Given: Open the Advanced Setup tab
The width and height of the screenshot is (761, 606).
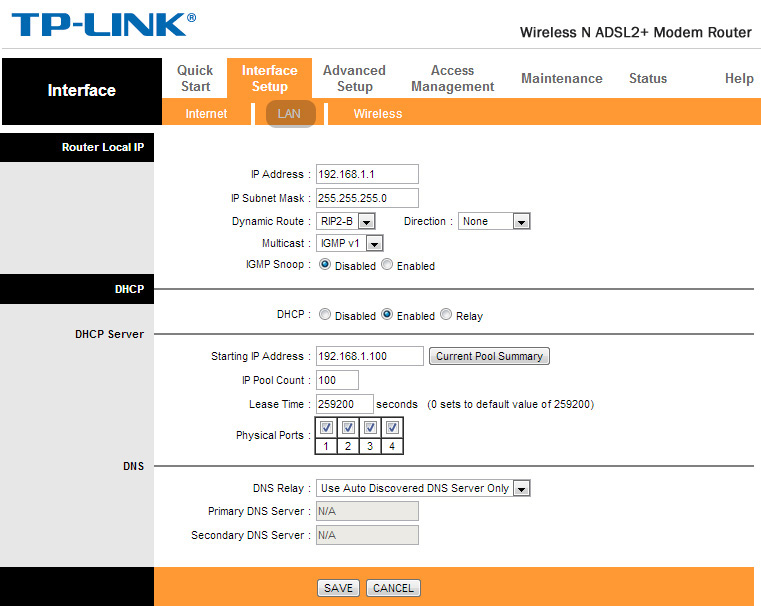Looking at the screenshot, I should [354, 78].
